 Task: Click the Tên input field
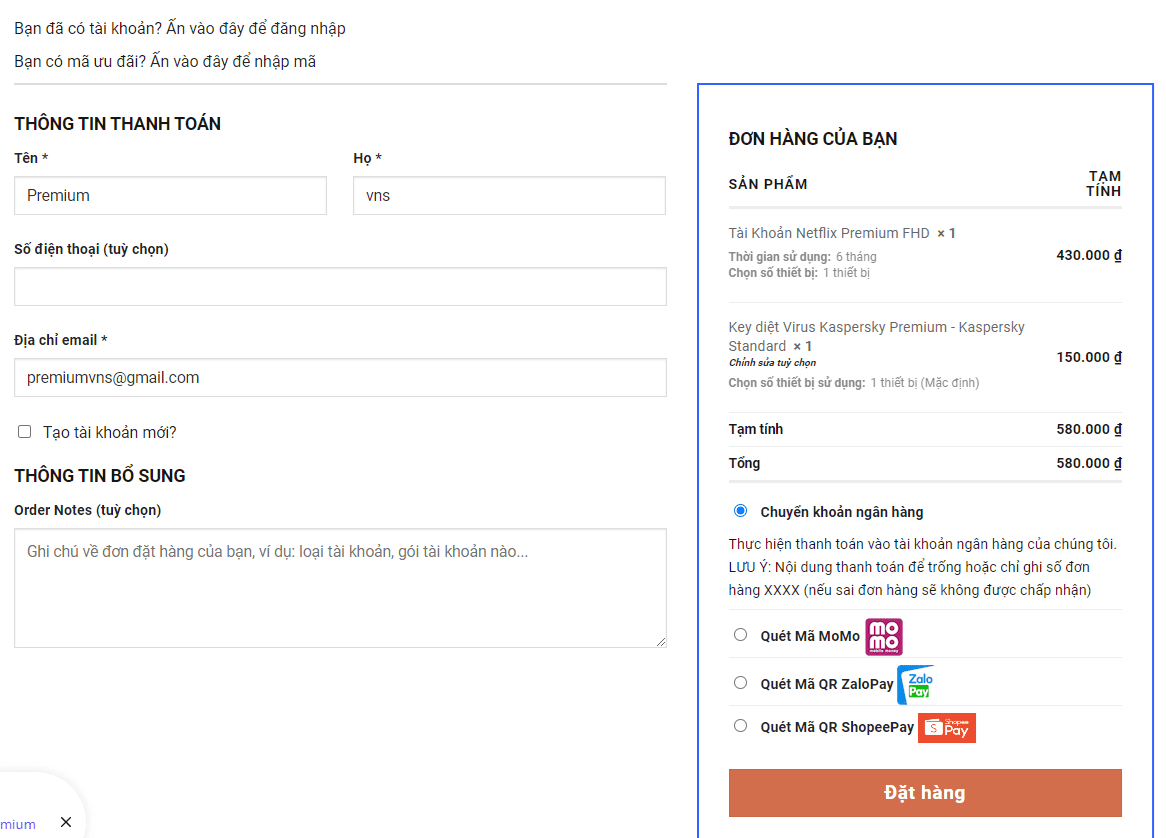click(x=170, y=196)
